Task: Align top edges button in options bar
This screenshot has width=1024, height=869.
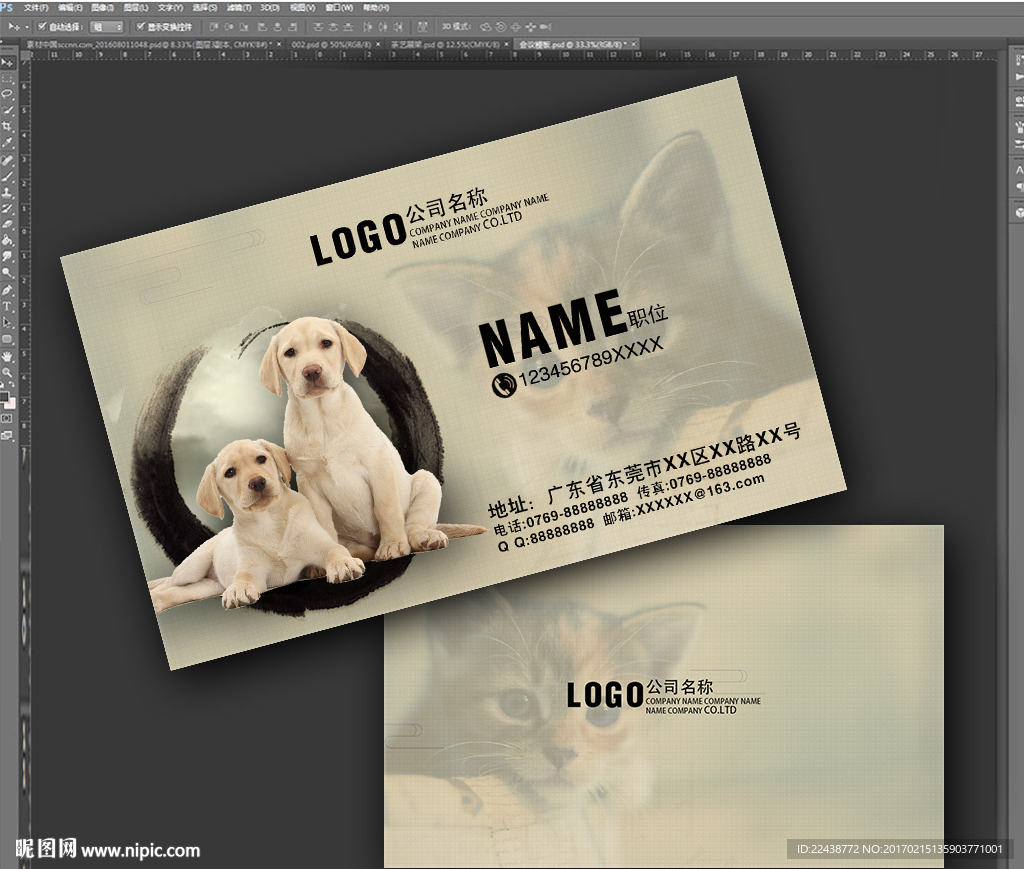Action: coord(214,26)
